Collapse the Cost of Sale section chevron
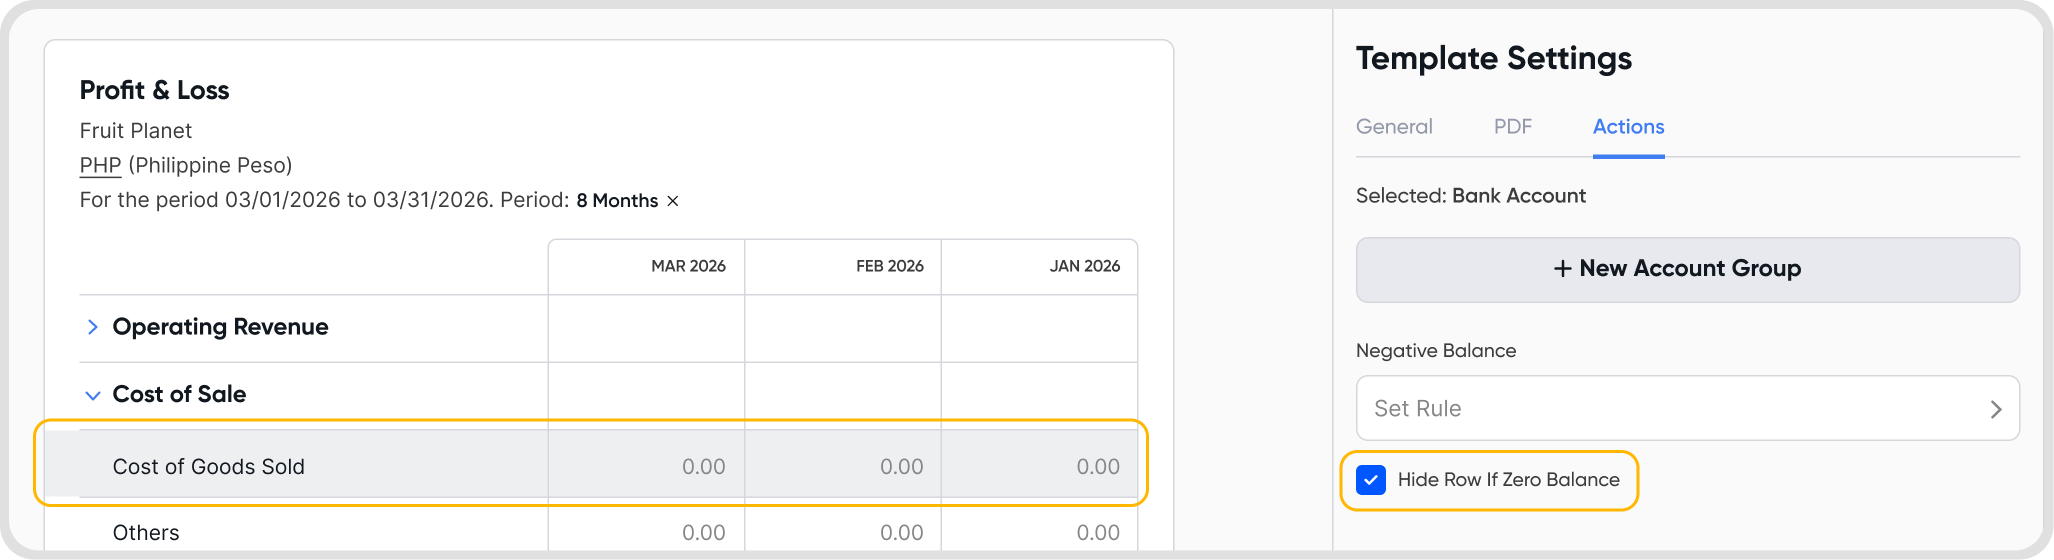Screen dimensions: 2054x560 [93, 395]
